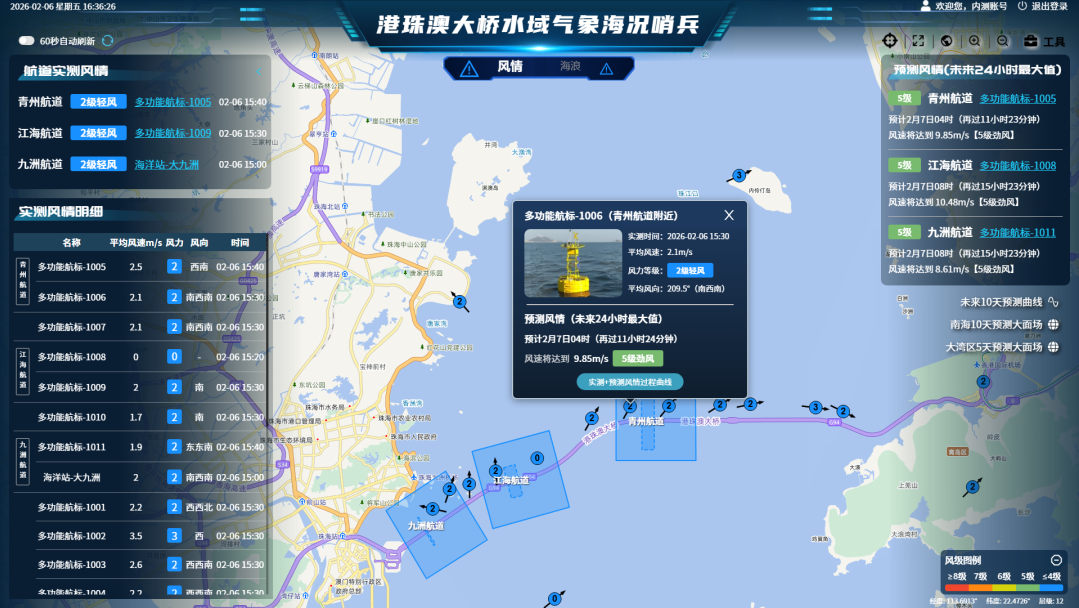Viewport: 1079px width, 608px height.
Task: Click the 实测+预测风情过程曲线 button
Action: click(630, 381)
